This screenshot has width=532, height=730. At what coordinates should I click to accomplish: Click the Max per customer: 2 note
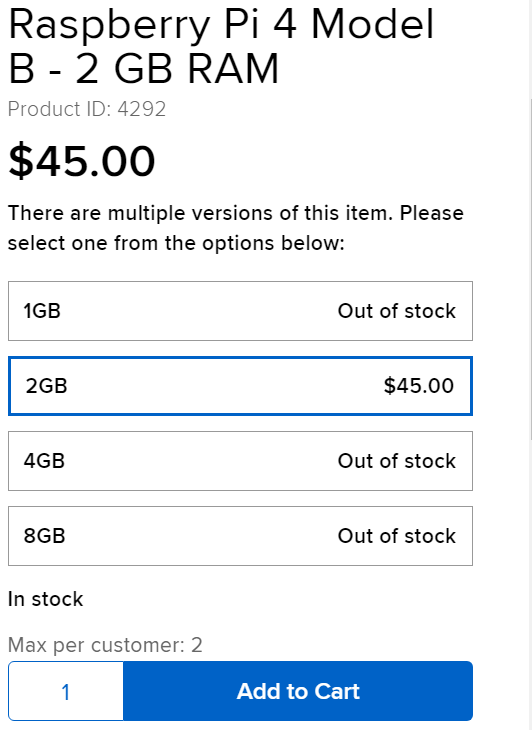coord(105,645)
